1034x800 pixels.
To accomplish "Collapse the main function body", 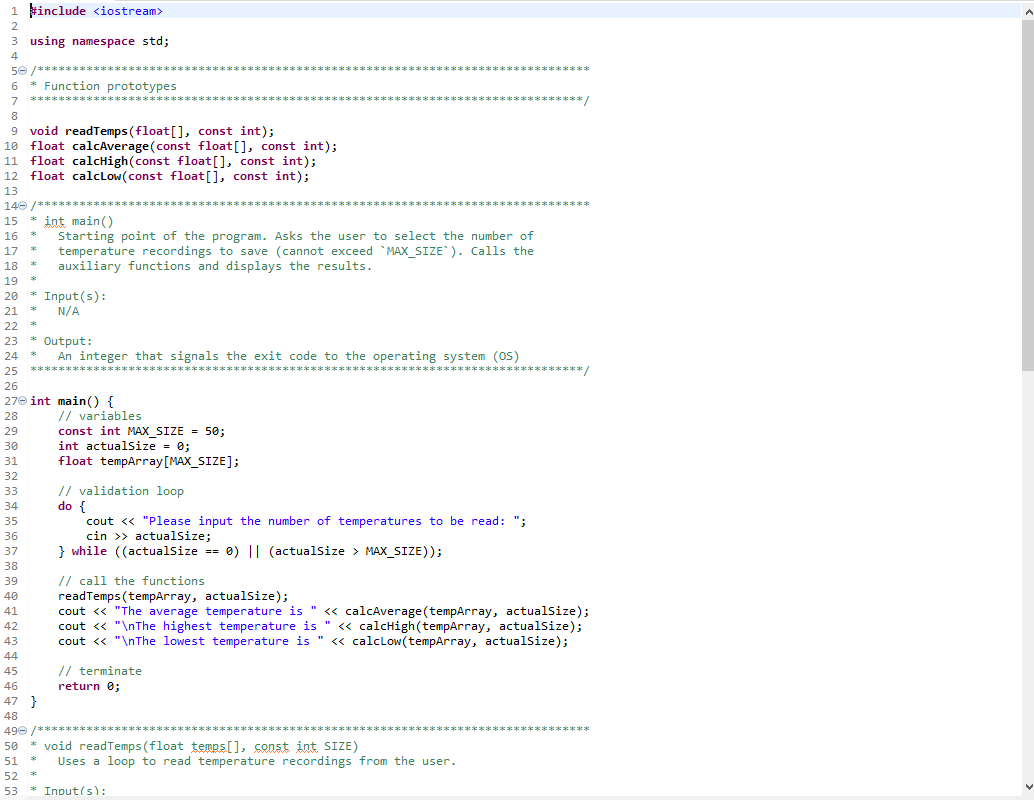I will pyautogui.click(x=21, y=400).
